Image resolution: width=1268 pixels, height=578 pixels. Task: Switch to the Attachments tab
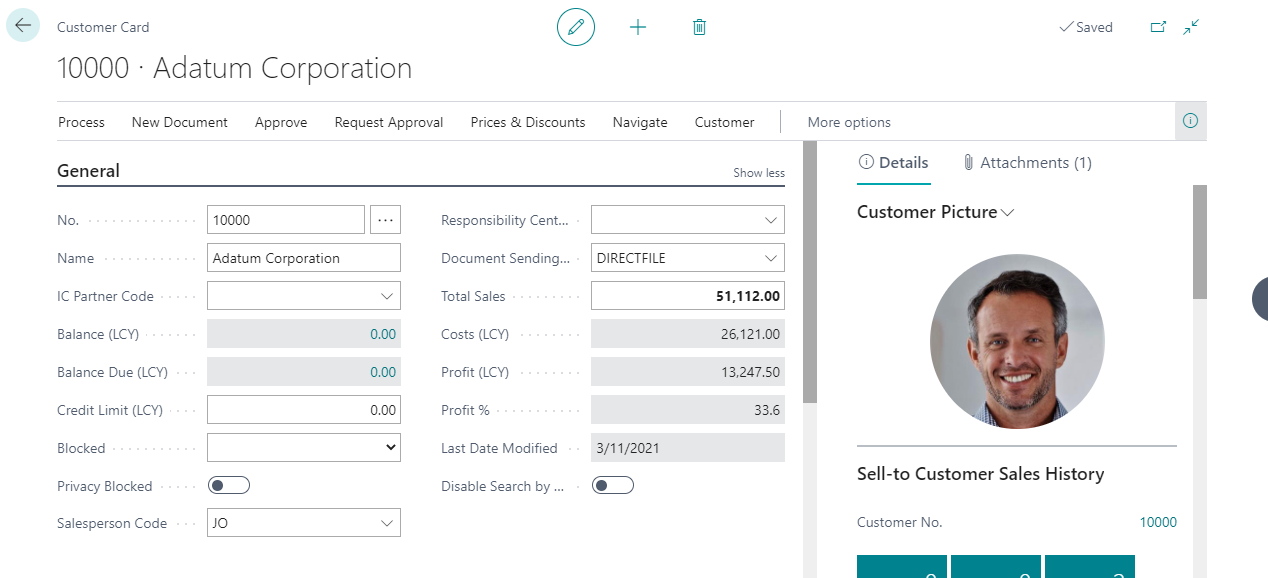pyautogui.click(x=1037, y=162)
